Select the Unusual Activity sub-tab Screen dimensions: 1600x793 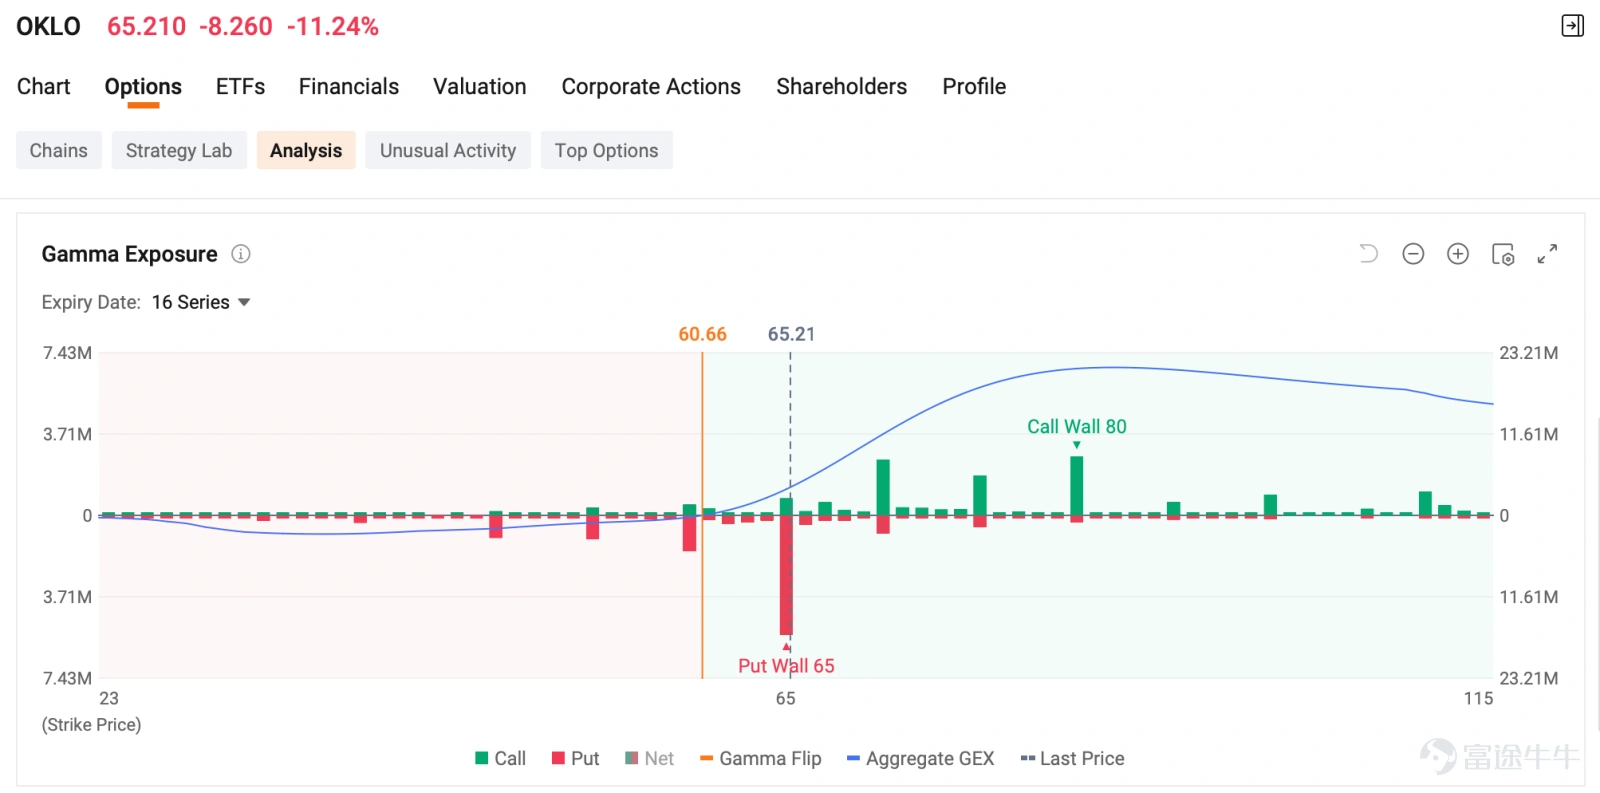pos(448,150)
